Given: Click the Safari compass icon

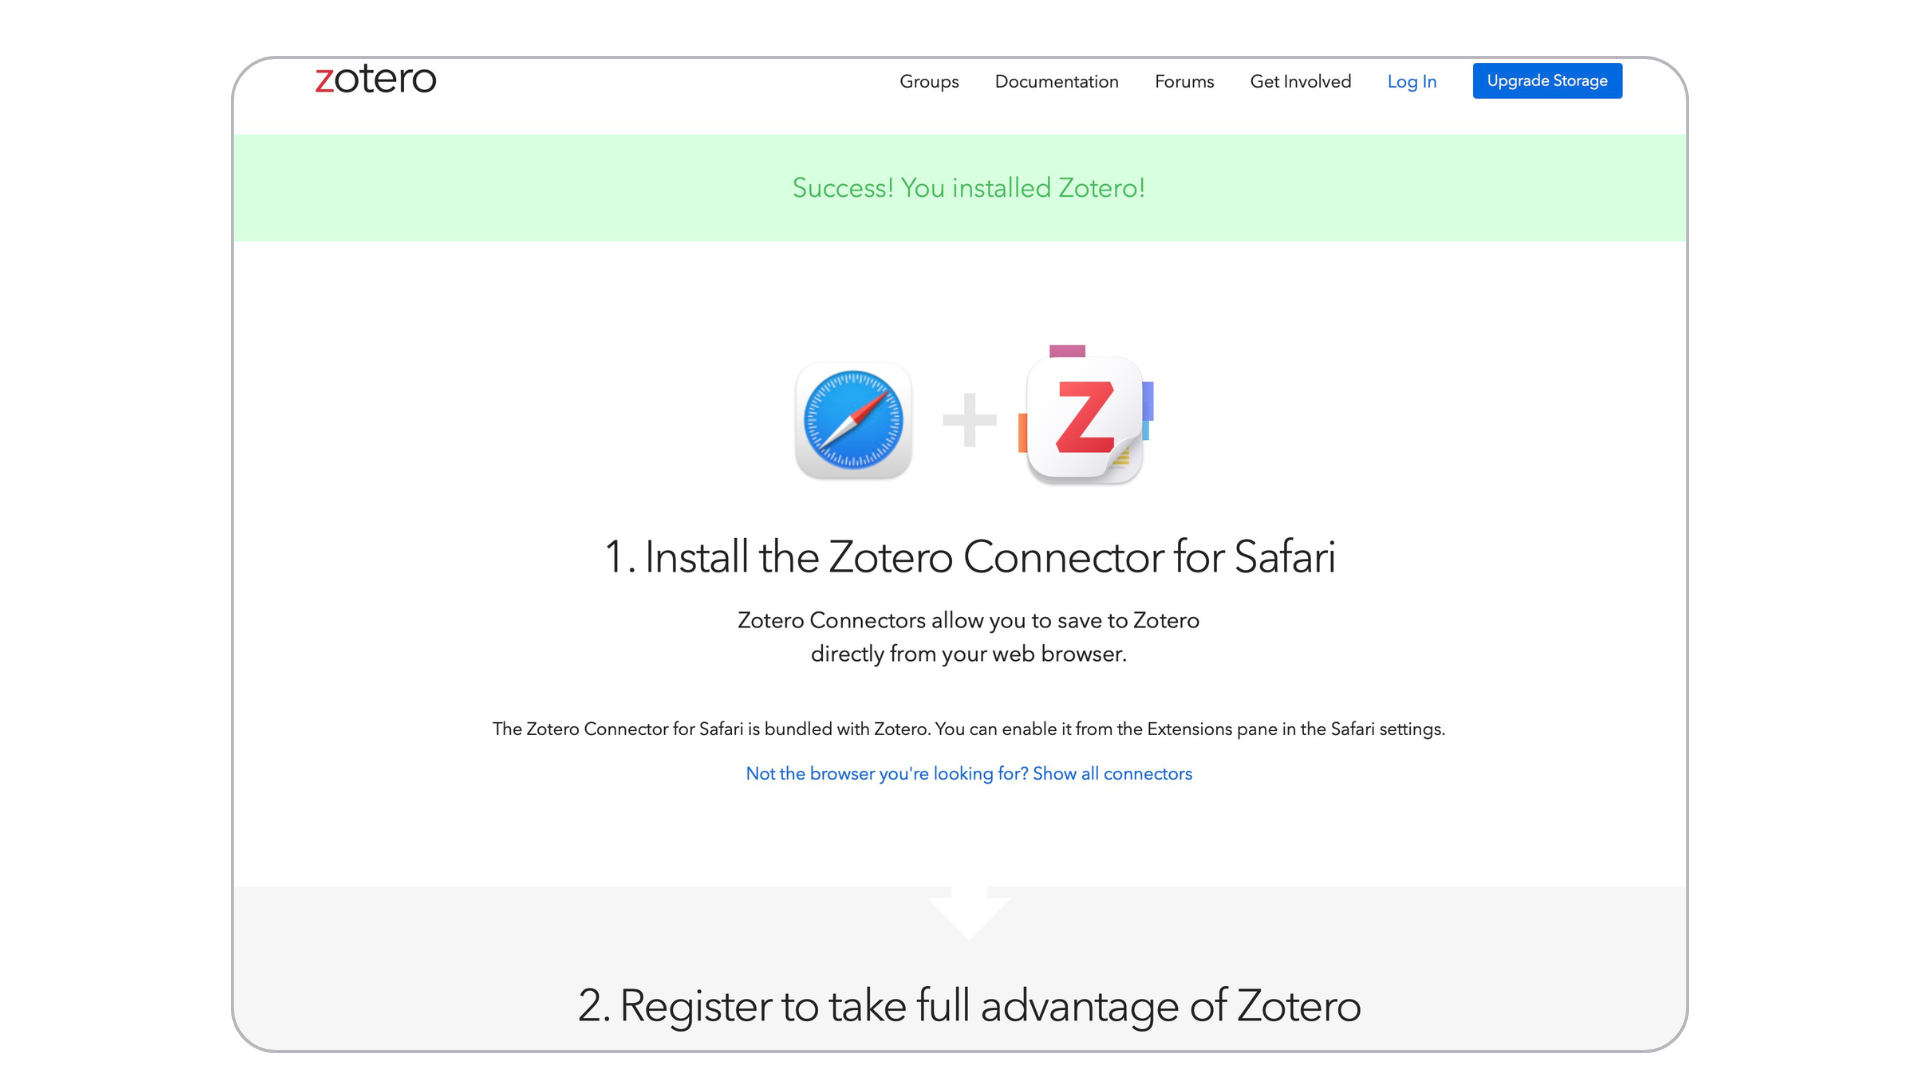Looking at the screenshot, I should pyautogui.click(x=853, y=420).
